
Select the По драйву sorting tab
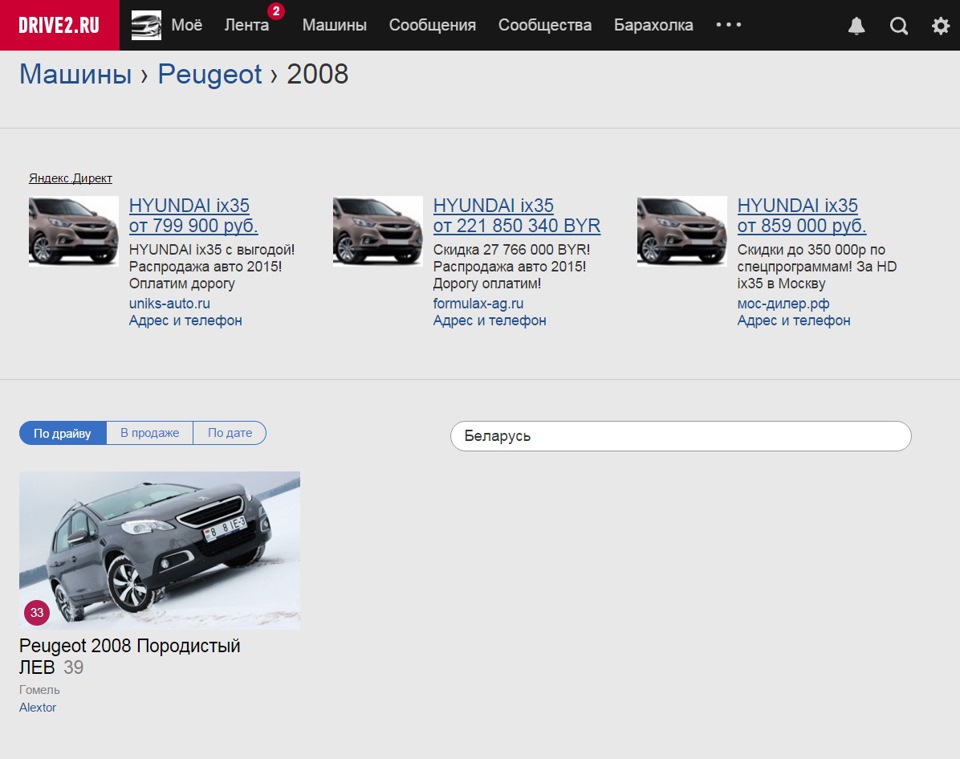(x=62, y=433)
